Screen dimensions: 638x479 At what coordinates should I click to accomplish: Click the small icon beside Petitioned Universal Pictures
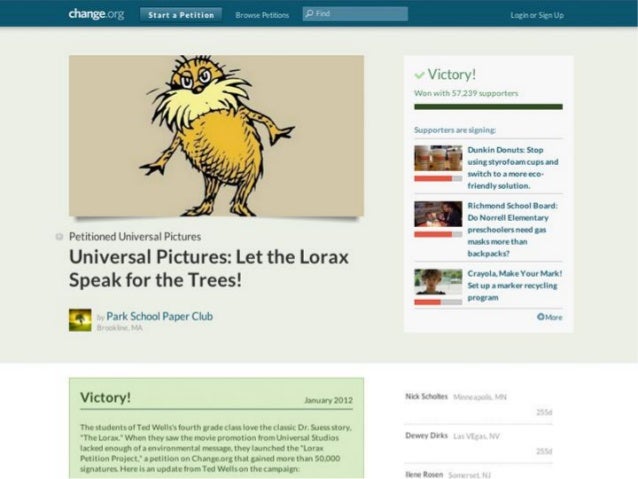(x=59, y=236)
